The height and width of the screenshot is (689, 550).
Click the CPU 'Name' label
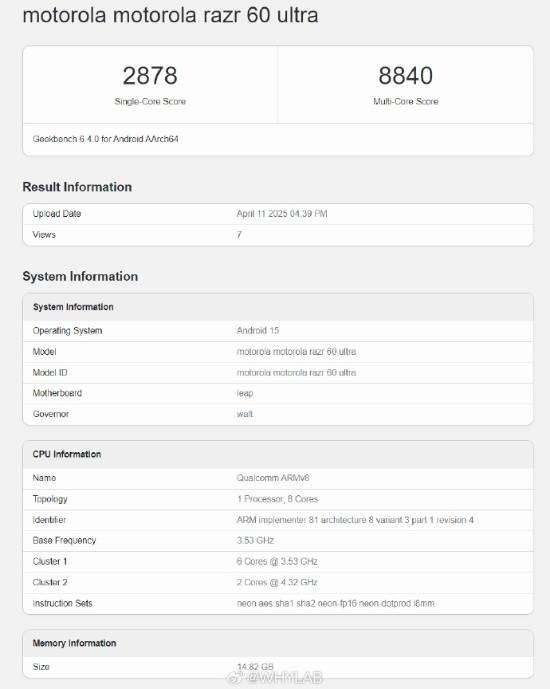(x=44, y=478)
